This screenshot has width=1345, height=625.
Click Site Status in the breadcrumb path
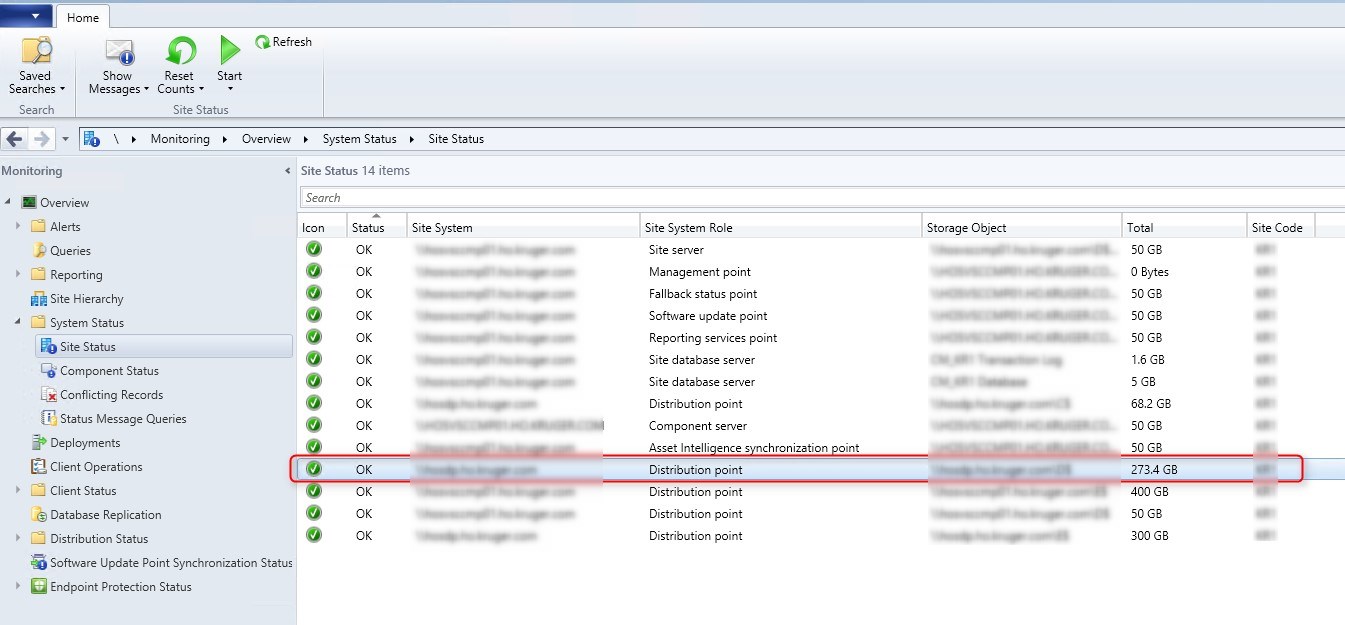[456, 139]
